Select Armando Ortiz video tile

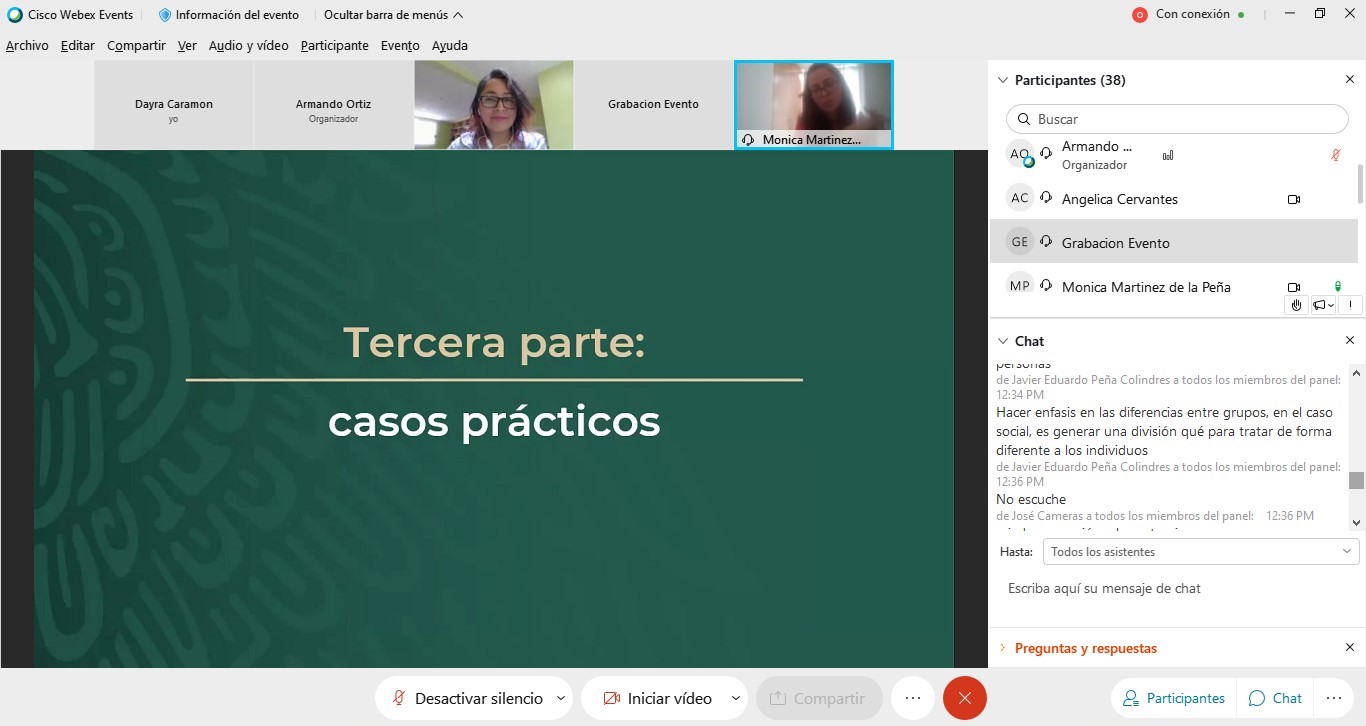tap(334, 105)
